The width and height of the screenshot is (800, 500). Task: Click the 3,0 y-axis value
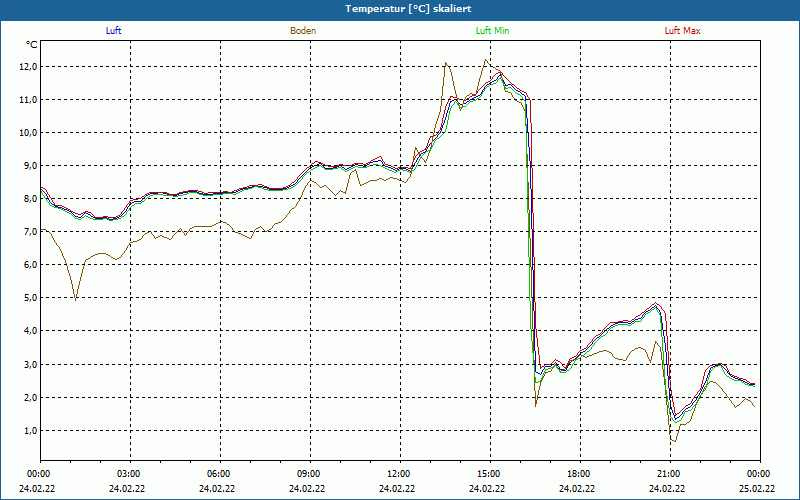coord(30,364)
